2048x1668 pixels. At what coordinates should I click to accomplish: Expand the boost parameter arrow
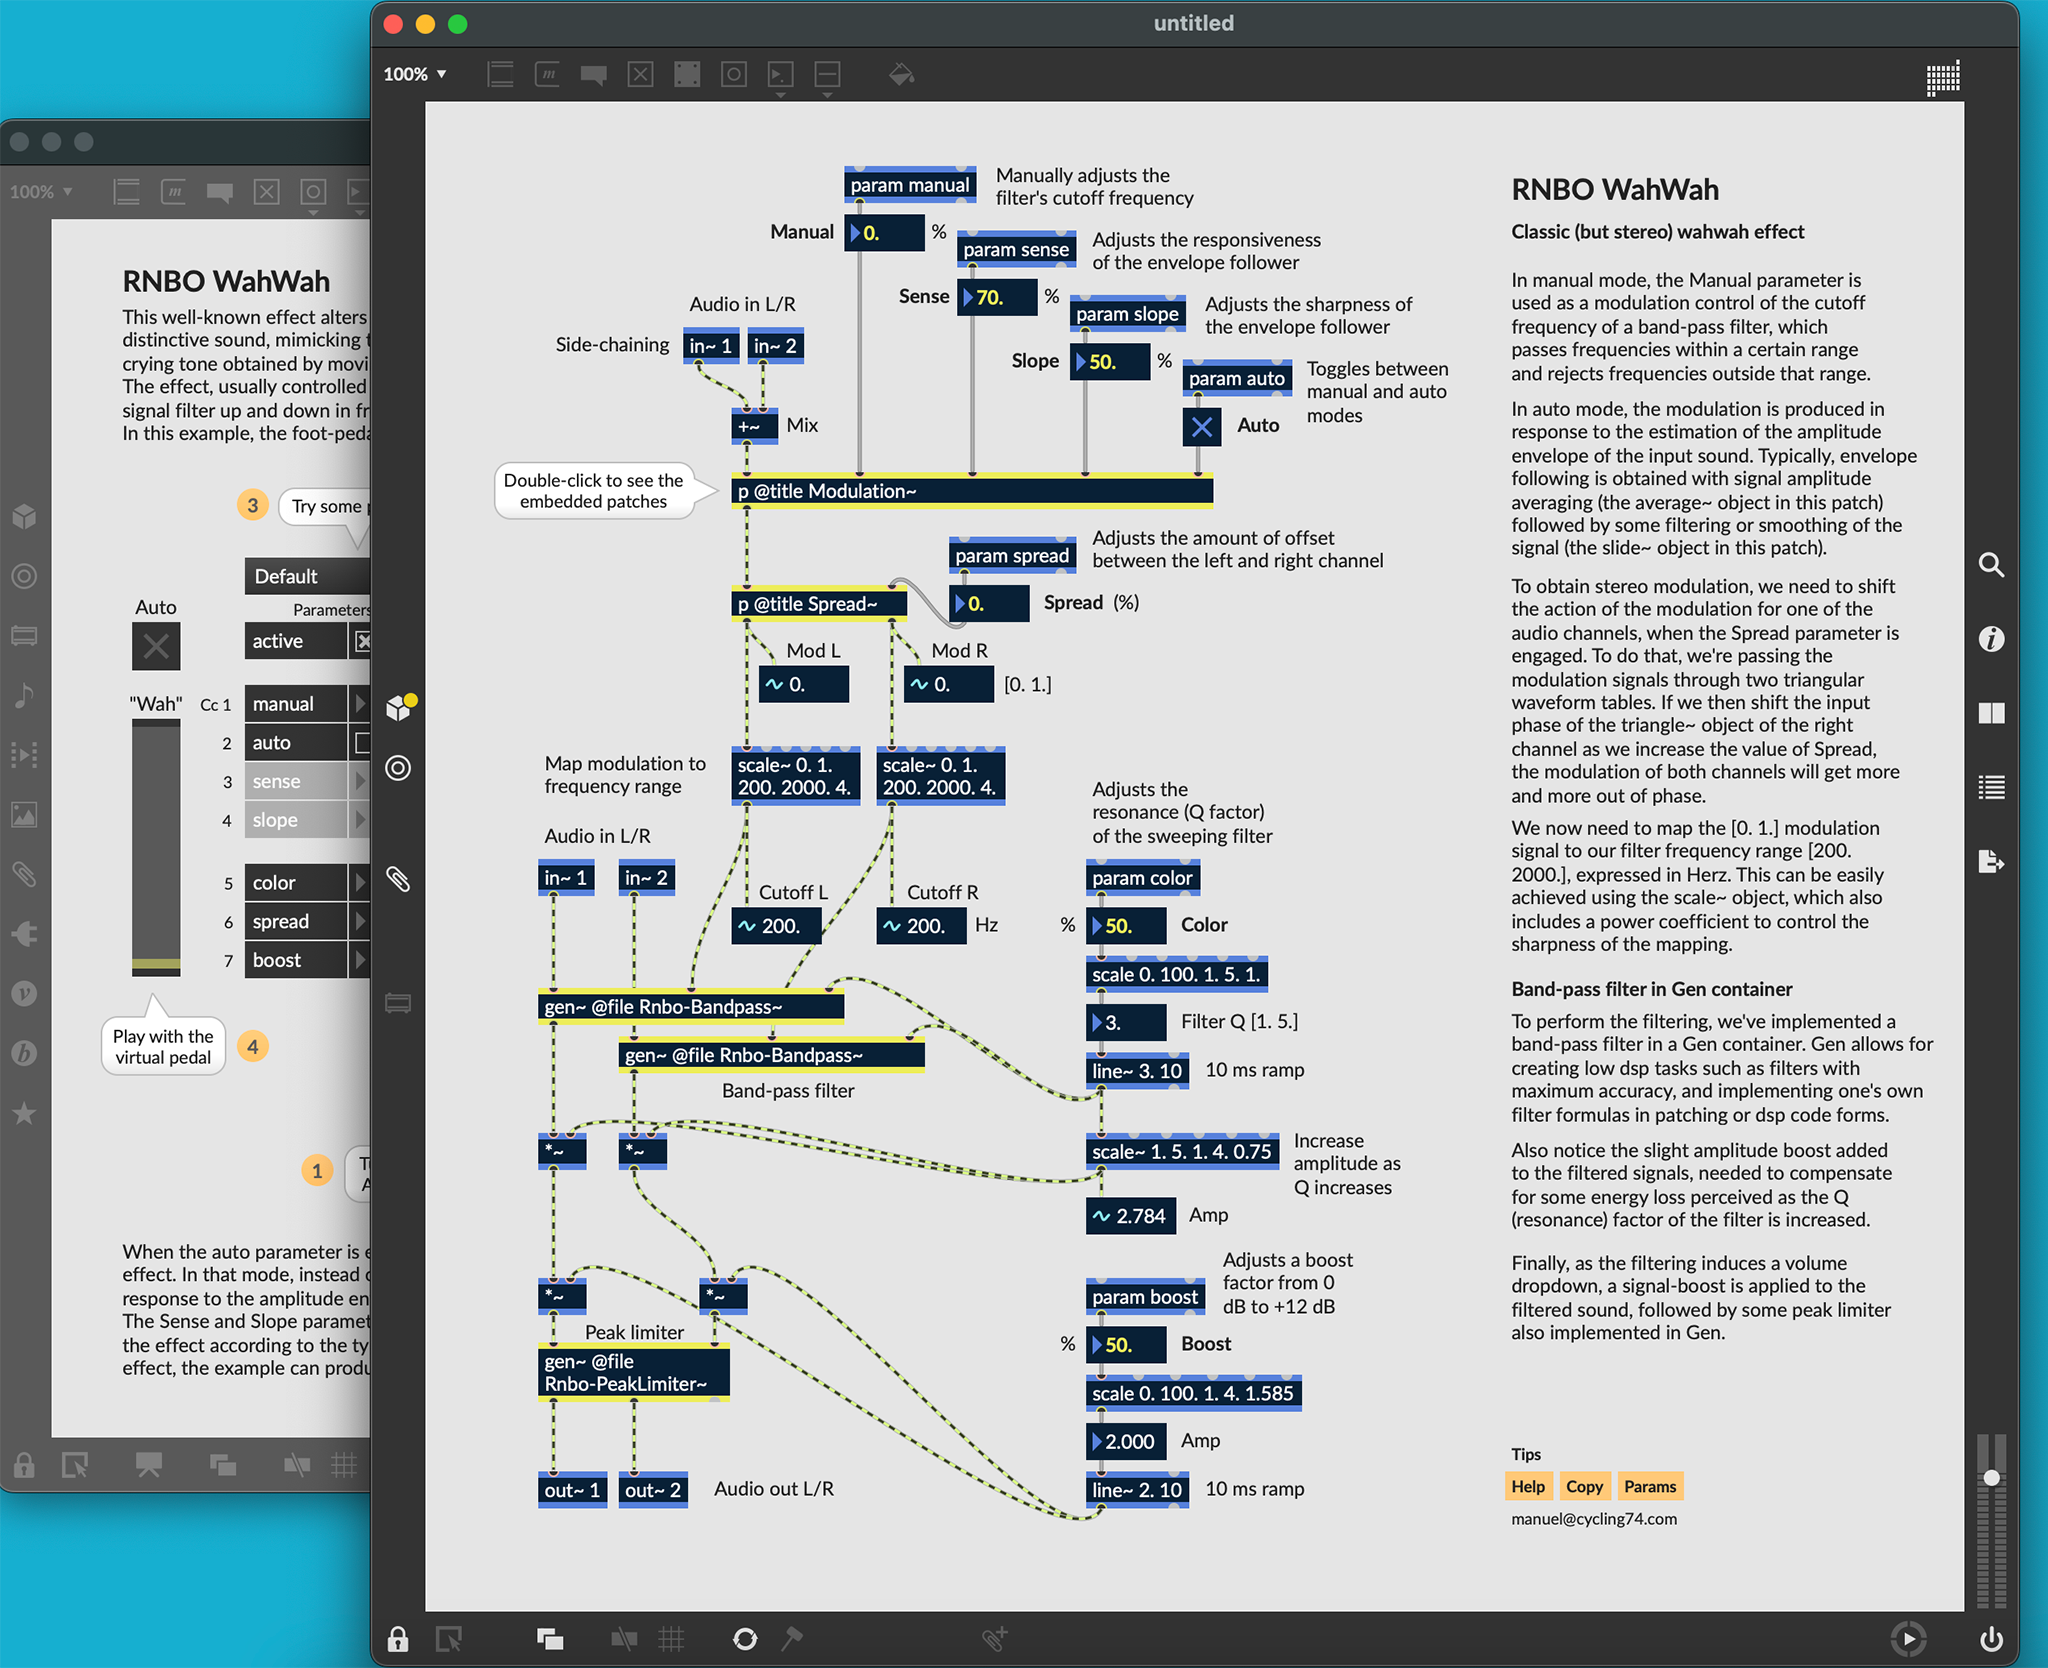tap(360, 960)
